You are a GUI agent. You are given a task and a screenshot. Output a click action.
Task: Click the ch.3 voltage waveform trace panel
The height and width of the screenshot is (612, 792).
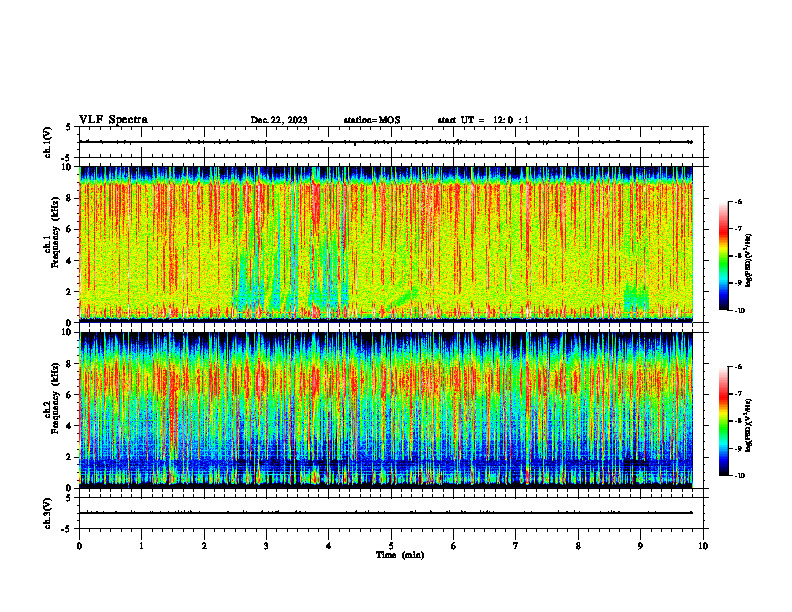391,513
